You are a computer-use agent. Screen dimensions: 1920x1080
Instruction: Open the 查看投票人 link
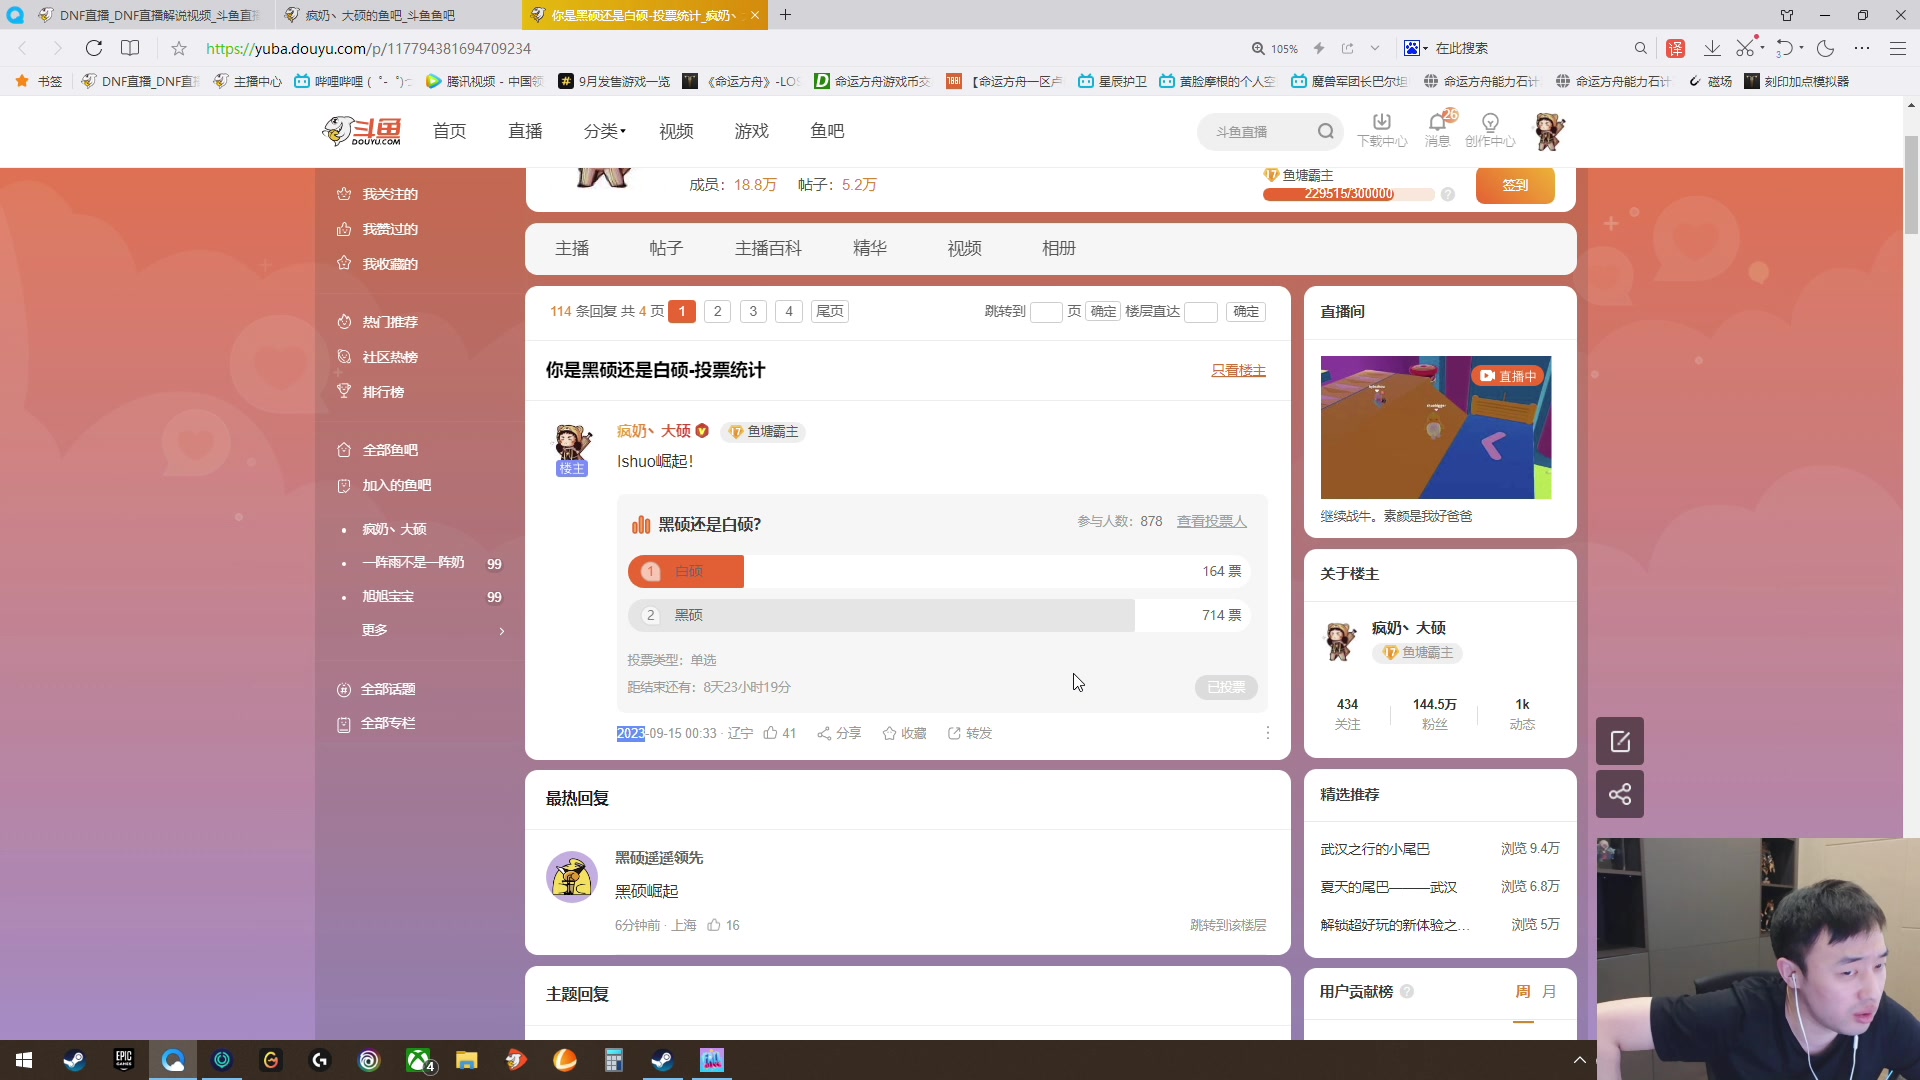point(1211,521)
